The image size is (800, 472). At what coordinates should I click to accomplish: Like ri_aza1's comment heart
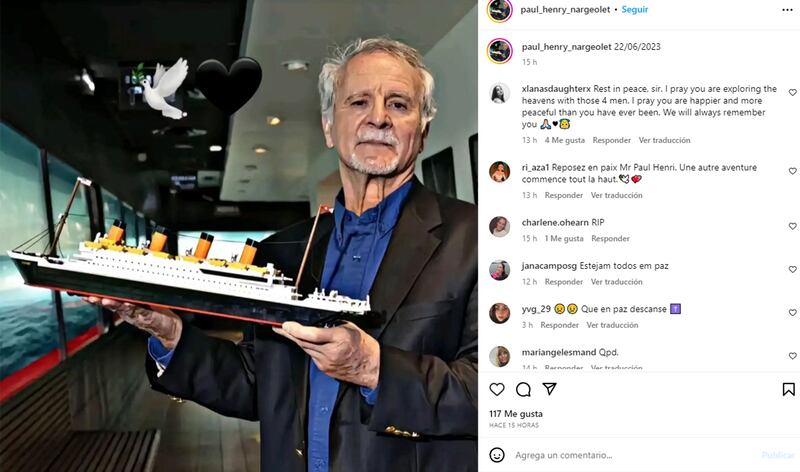[792, 171]
